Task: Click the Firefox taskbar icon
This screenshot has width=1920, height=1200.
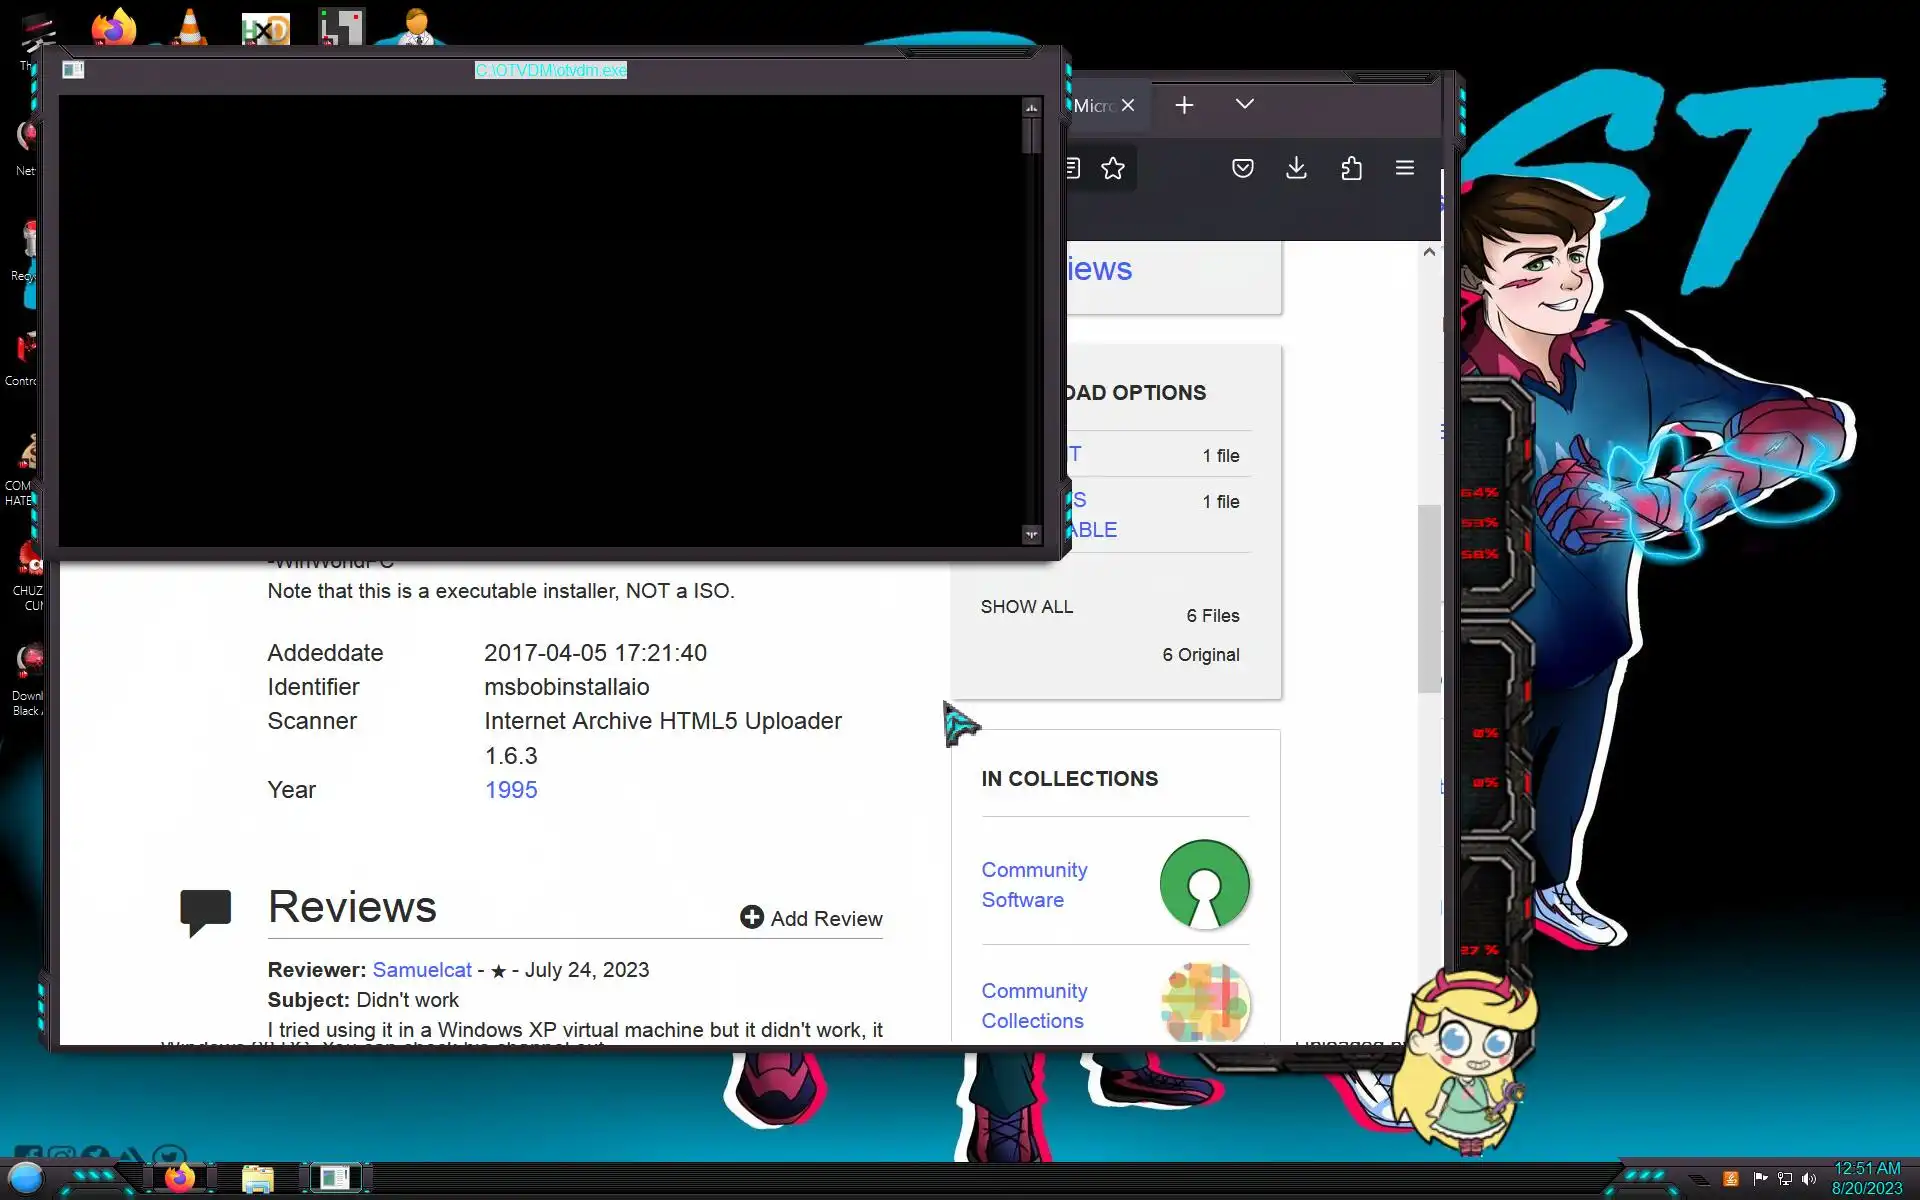Action: [180, 1178]
